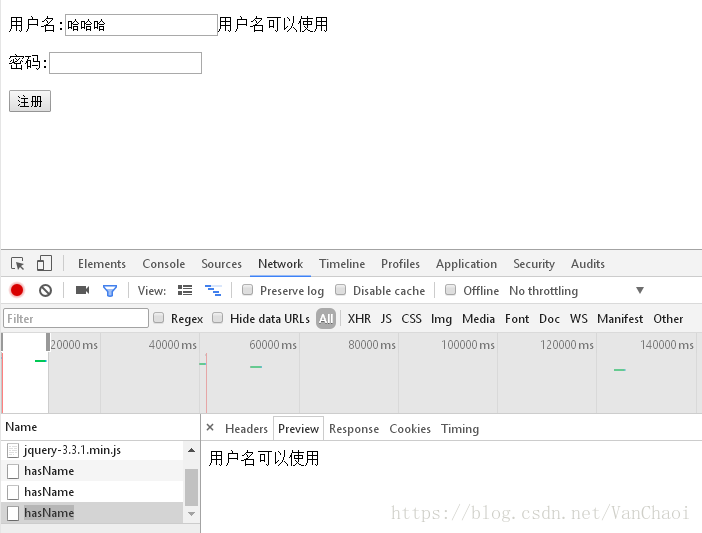Click the request list scrollbar thumb
Image resolution: width=702 pixels, height=533 pixels.
pos(191,487)
